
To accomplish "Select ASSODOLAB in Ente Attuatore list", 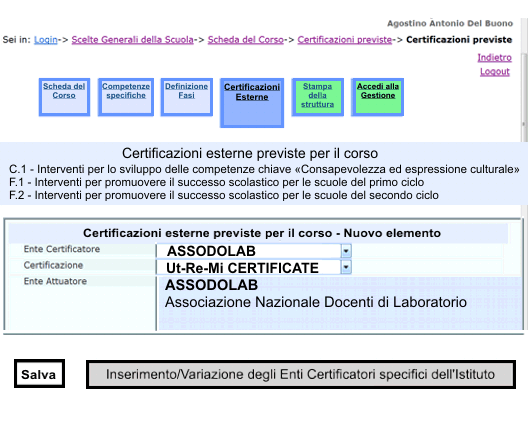I will tap(211, 285).
